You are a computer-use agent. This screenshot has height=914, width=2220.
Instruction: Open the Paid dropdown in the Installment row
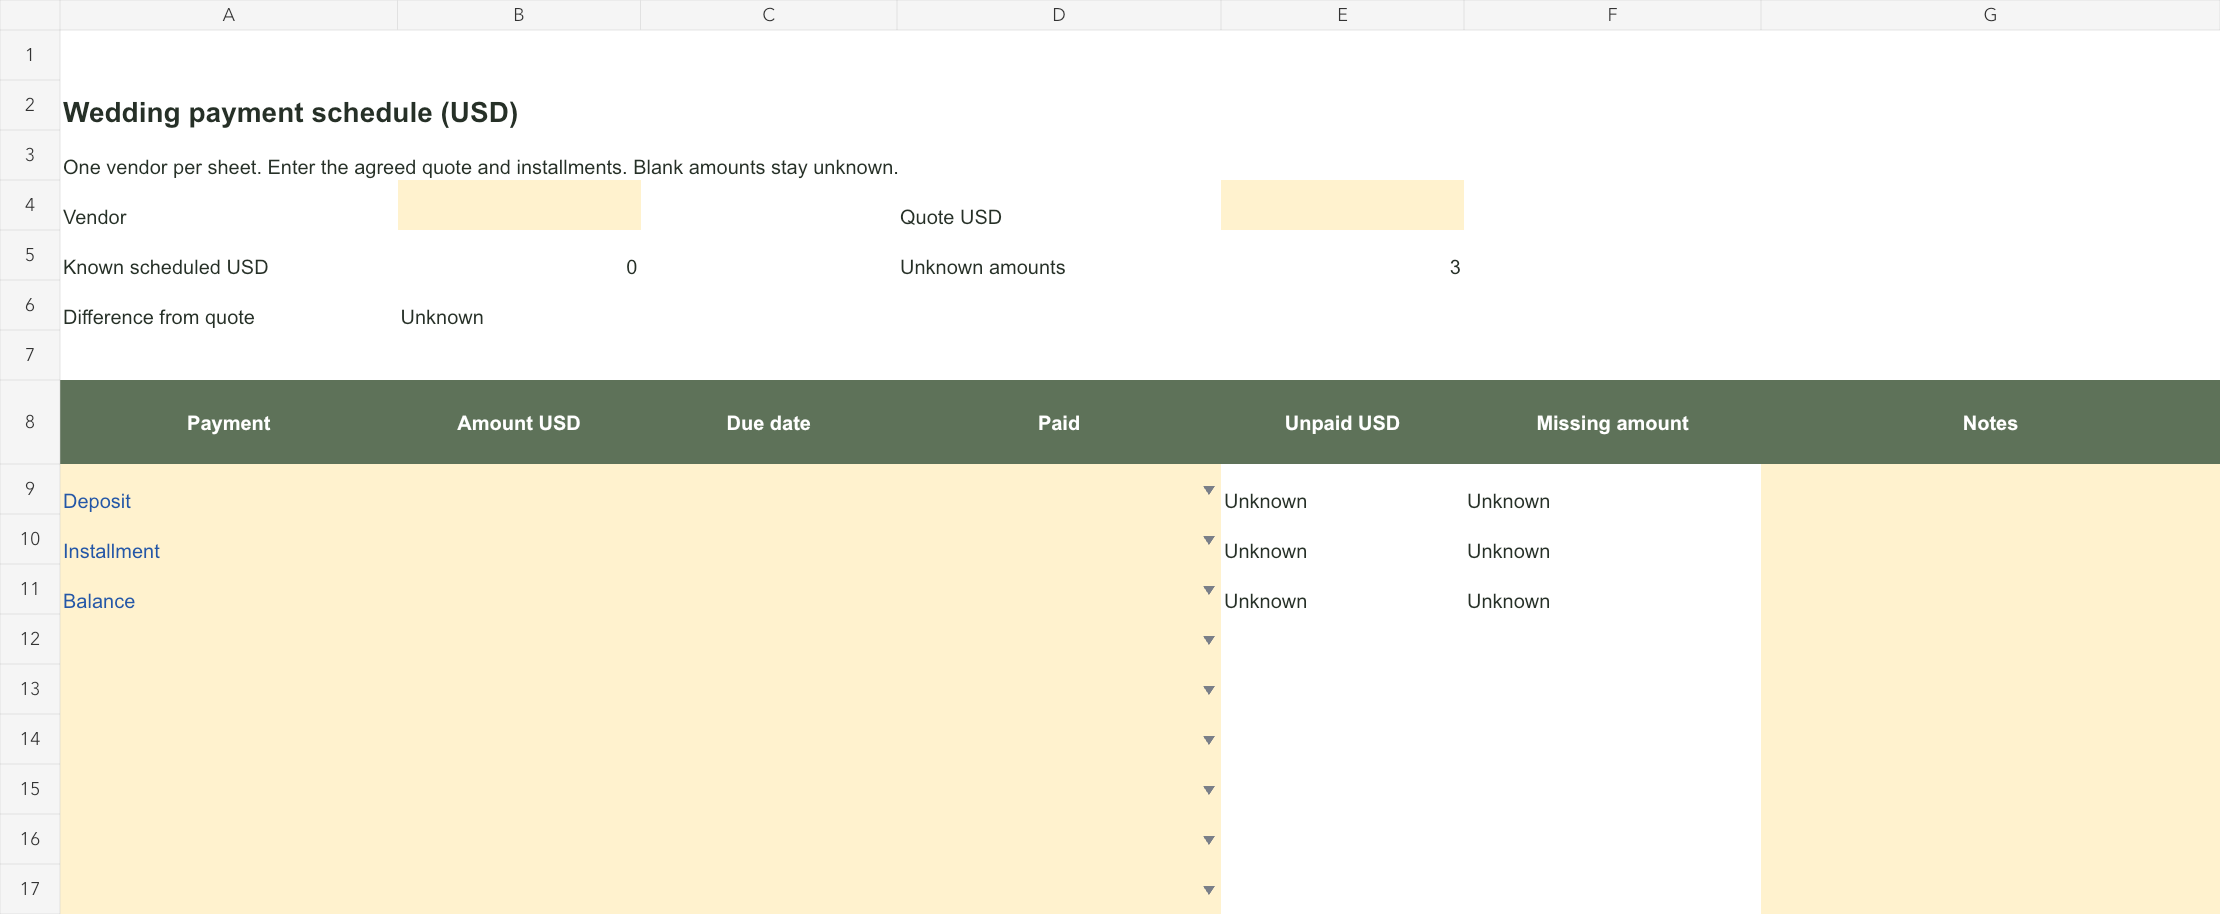pyautogui.click(x=1208, y=540)
